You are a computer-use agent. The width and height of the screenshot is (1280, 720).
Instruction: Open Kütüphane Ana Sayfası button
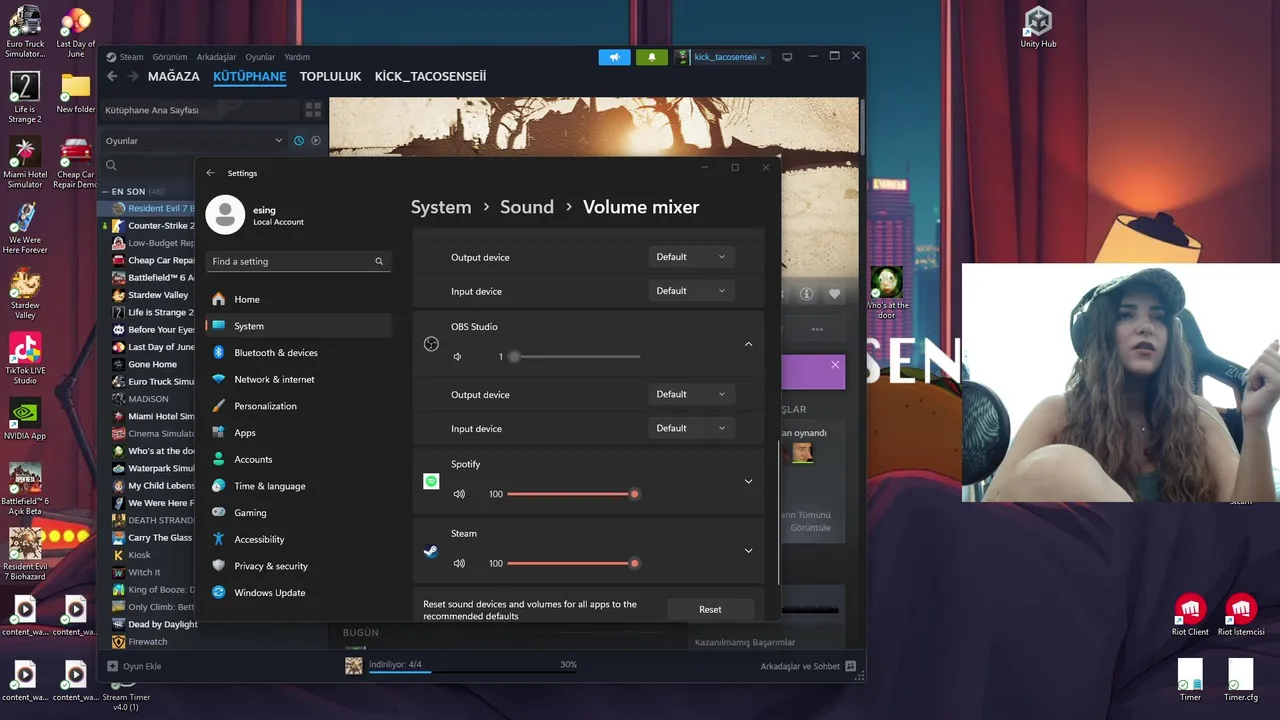click(200, 110)
